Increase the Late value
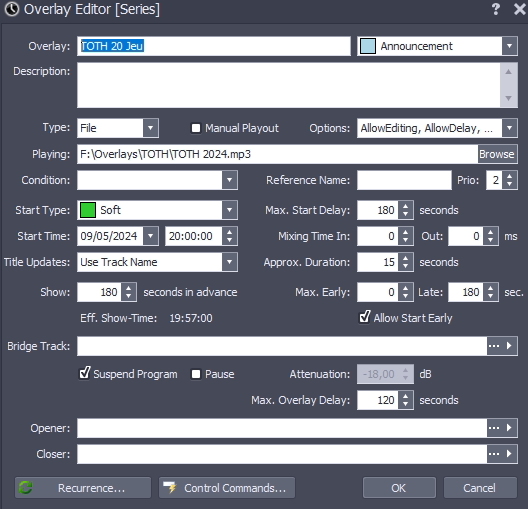528x509 pixels. [491, 288]
